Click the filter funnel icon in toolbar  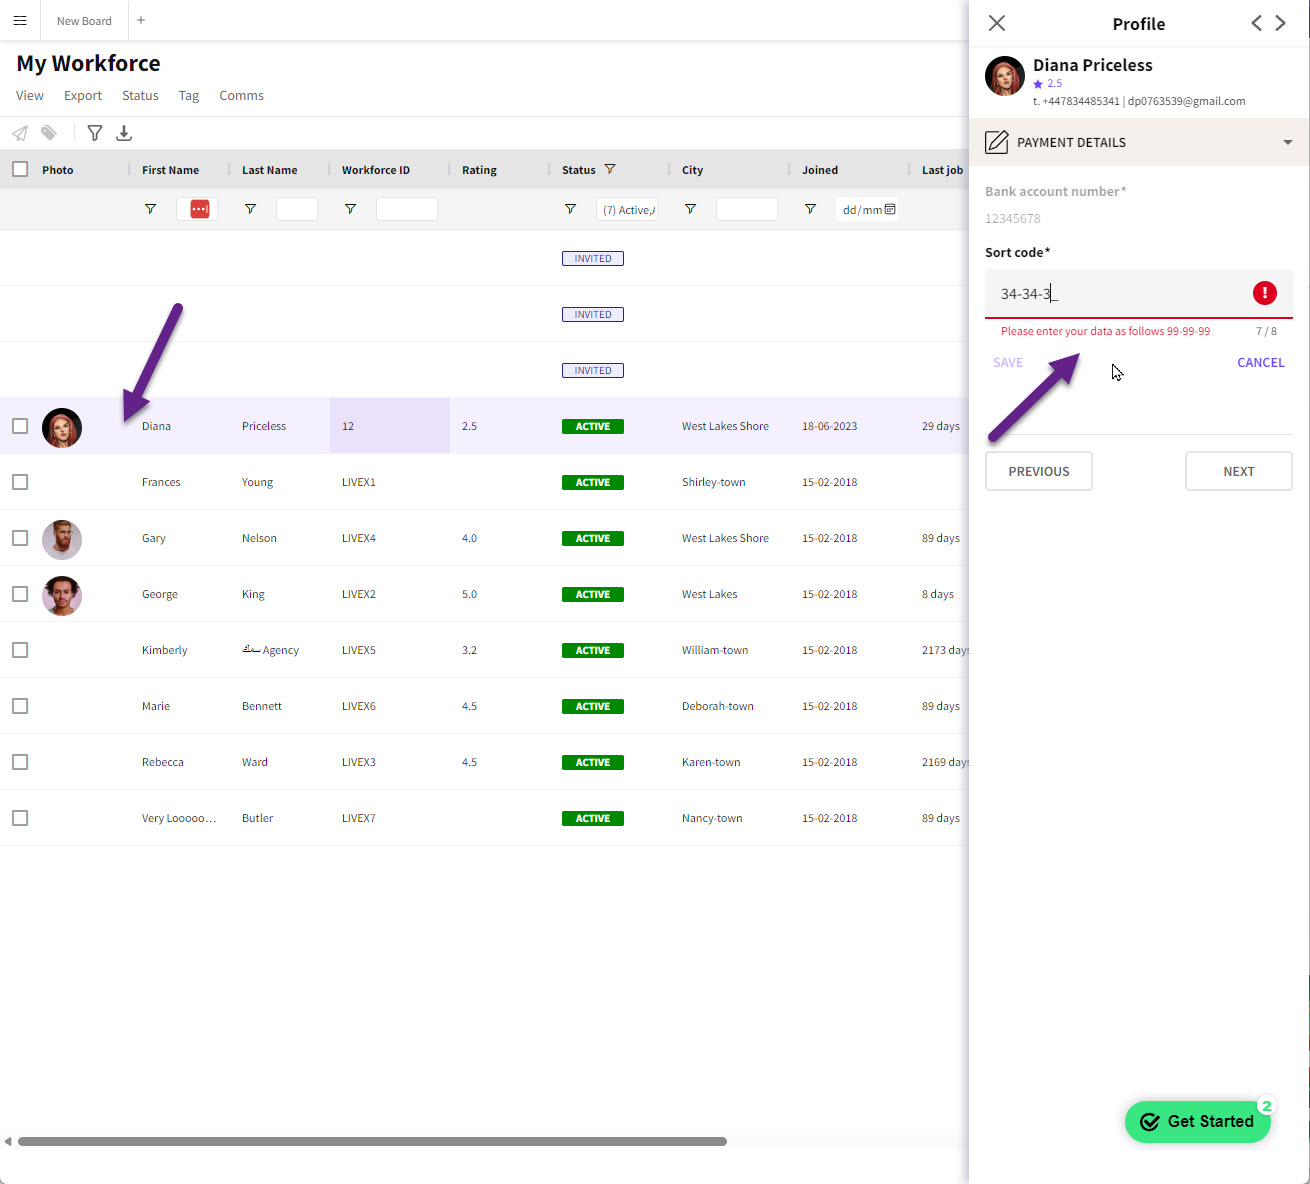click(95, 133)
